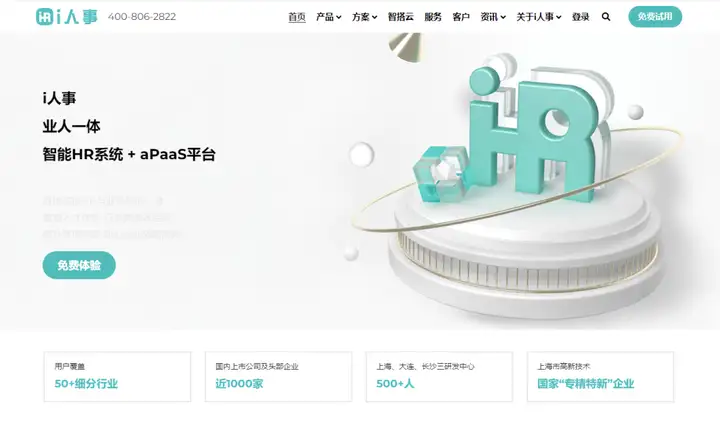Image resolution: width=720 pixels, height=447 pixels.
Task: Click the 免费试用 button
Action: point(655,17)
